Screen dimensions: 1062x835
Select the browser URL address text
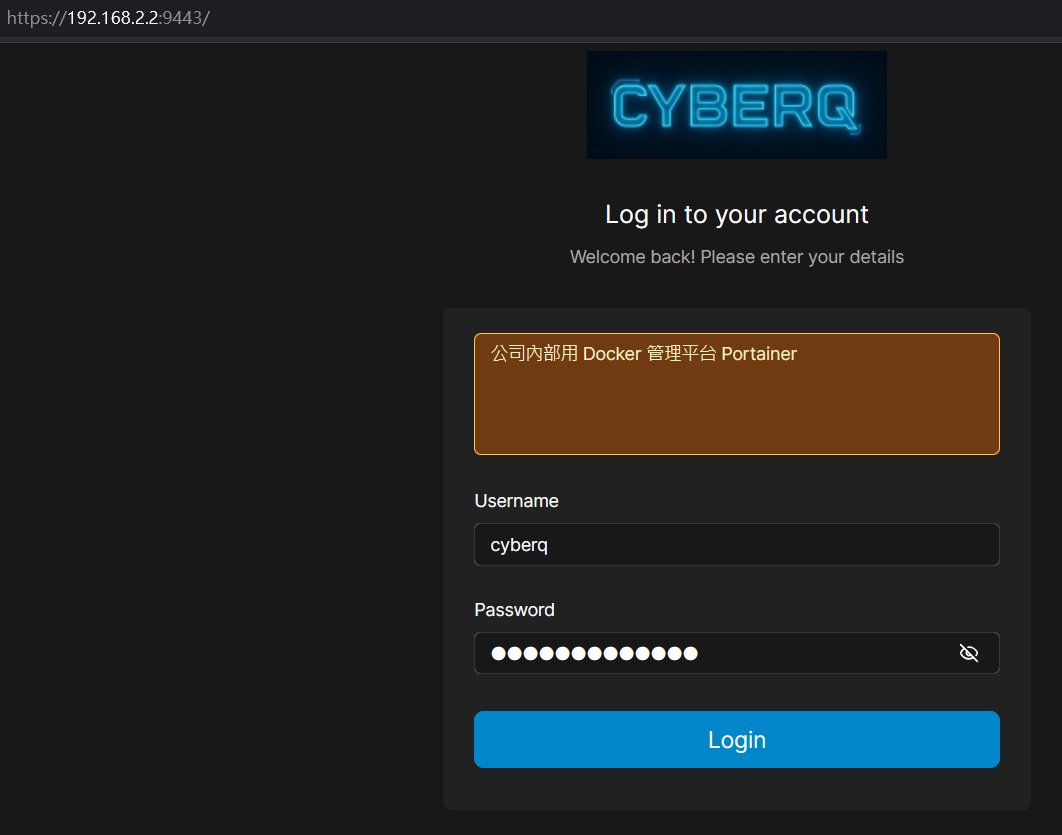(x=108, y=18)
